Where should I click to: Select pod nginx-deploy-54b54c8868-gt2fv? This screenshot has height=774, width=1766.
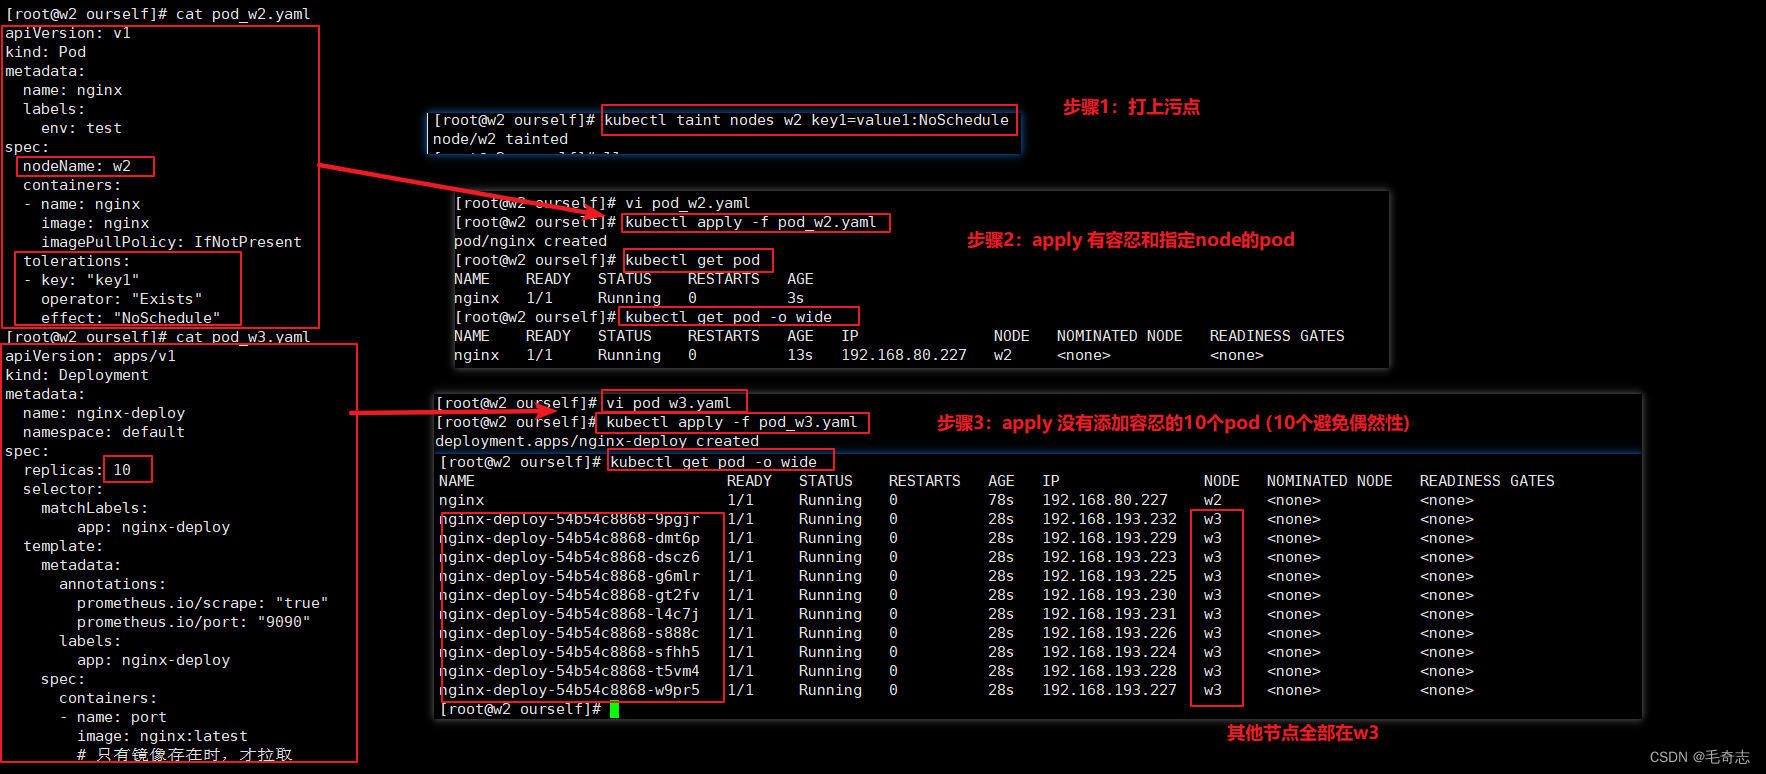pos(569,595)
